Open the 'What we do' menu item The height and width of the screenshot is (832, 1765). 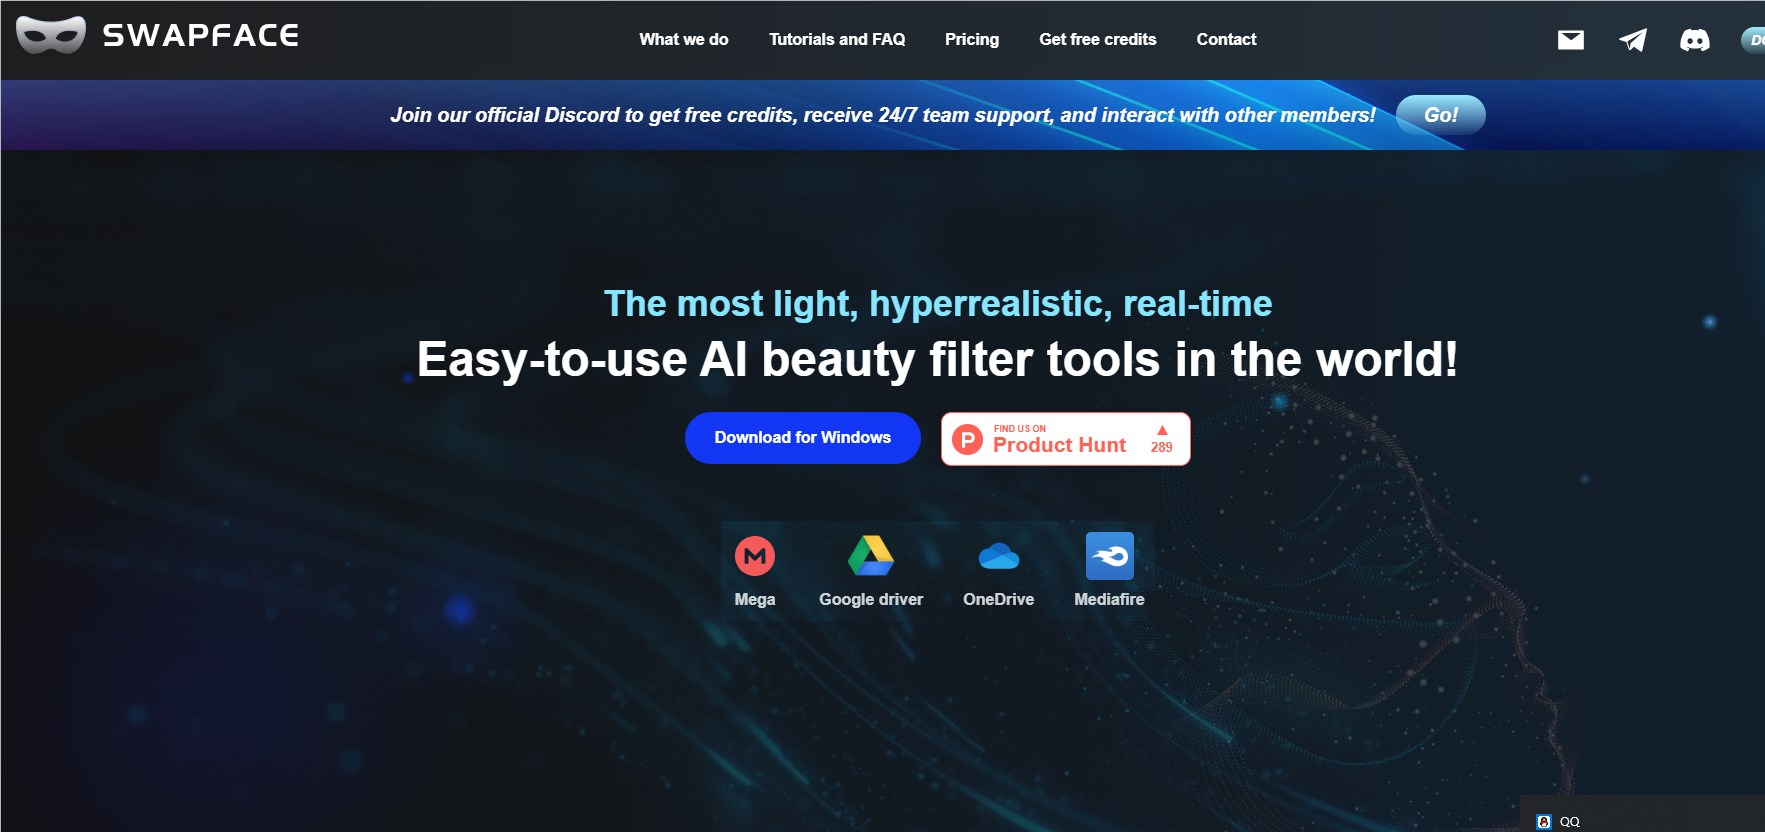pos(684,40)
